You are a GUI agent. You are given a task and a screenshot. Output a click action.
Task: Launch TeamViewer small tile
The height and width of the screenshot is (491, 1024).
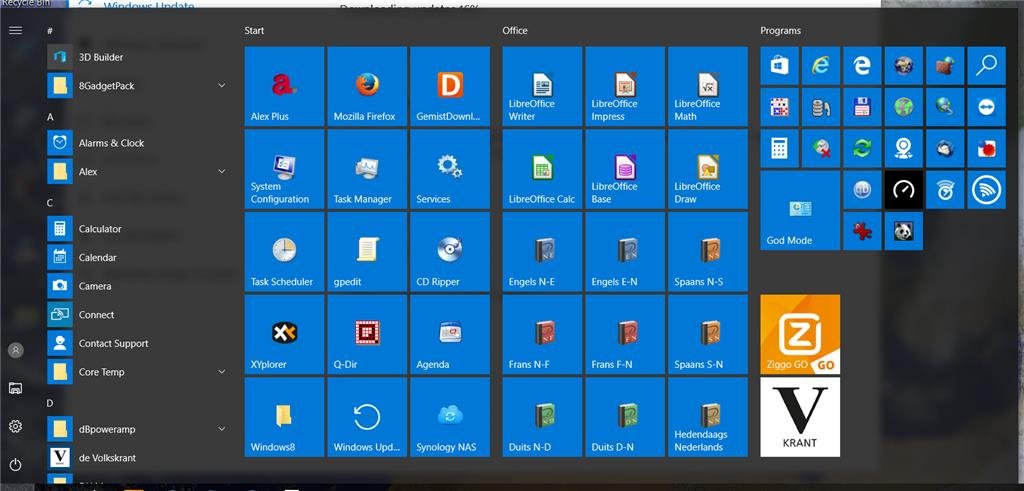click(x=986, y=107)
